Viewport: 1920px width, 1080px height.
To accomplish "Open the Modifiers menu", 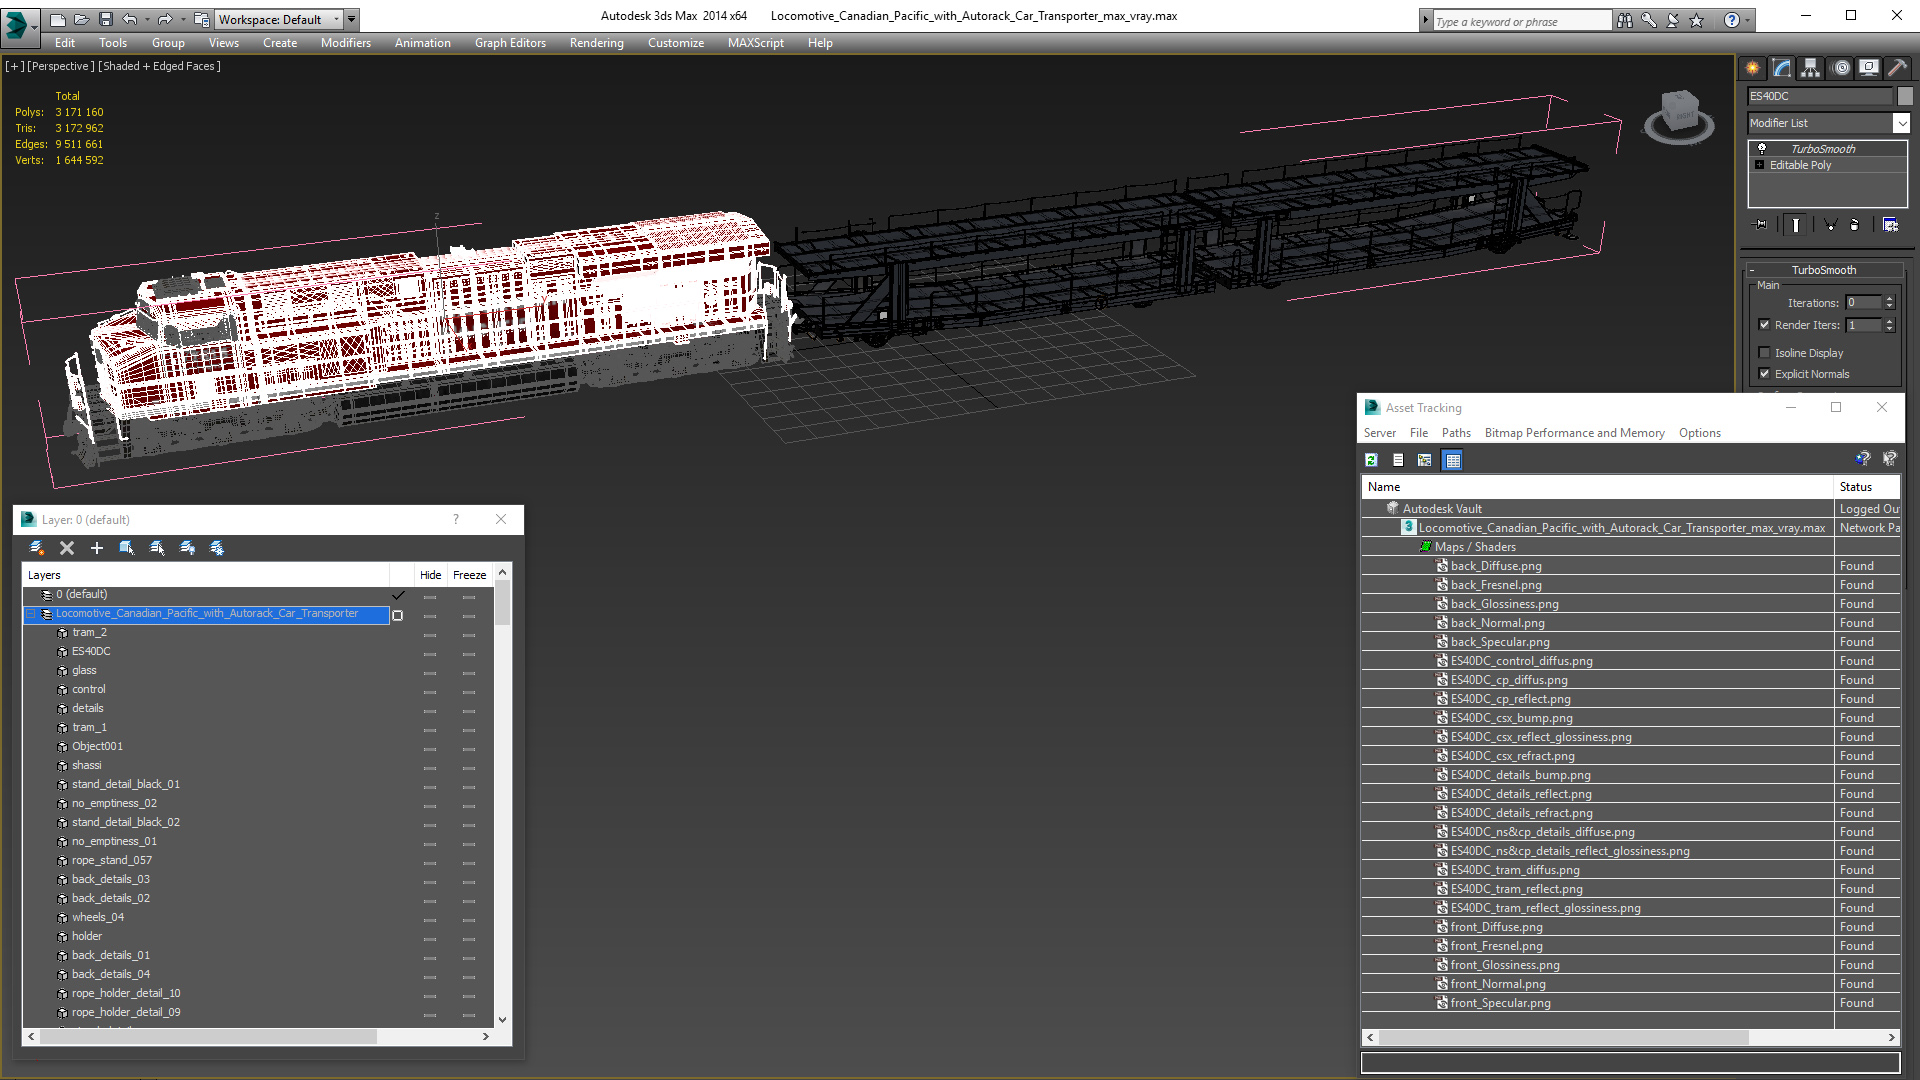I will click(x=346, y=43).
